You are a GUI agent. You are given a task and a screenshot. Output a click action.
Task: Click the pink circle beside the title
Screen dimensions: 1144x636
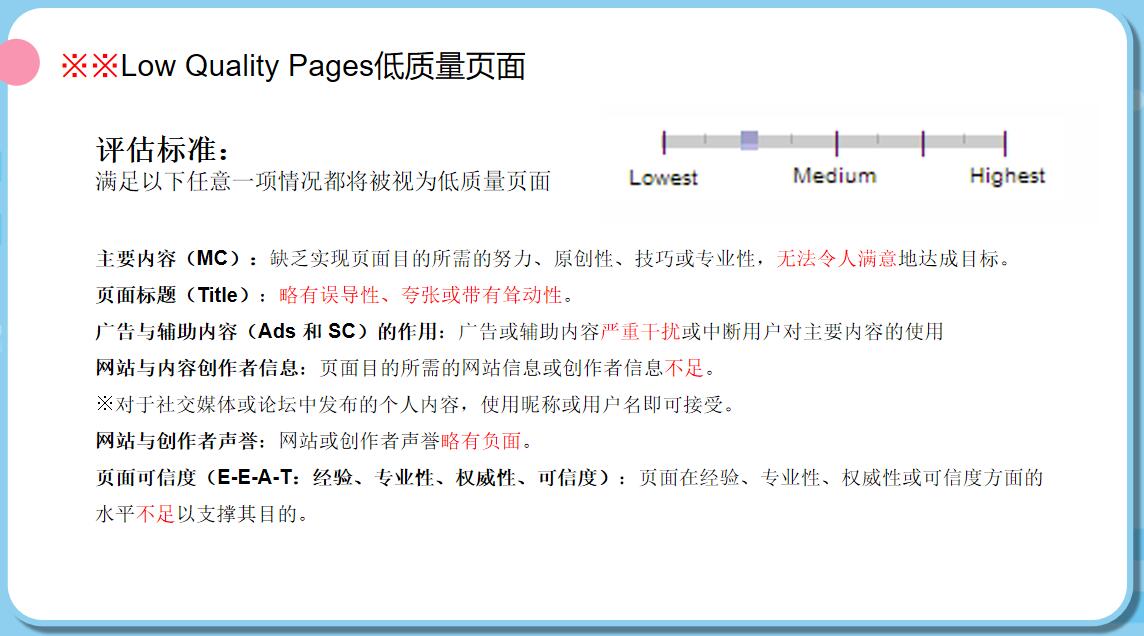click(x=17, y=63)
